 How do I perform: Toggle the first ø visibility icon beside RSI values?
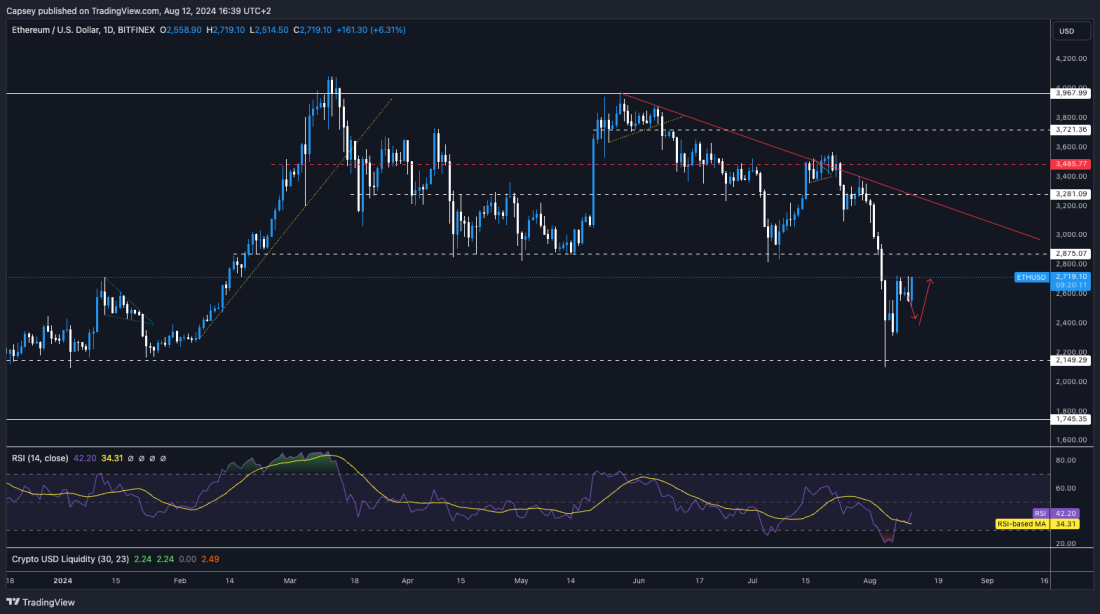pyautogui.click(x=130, y=457)
